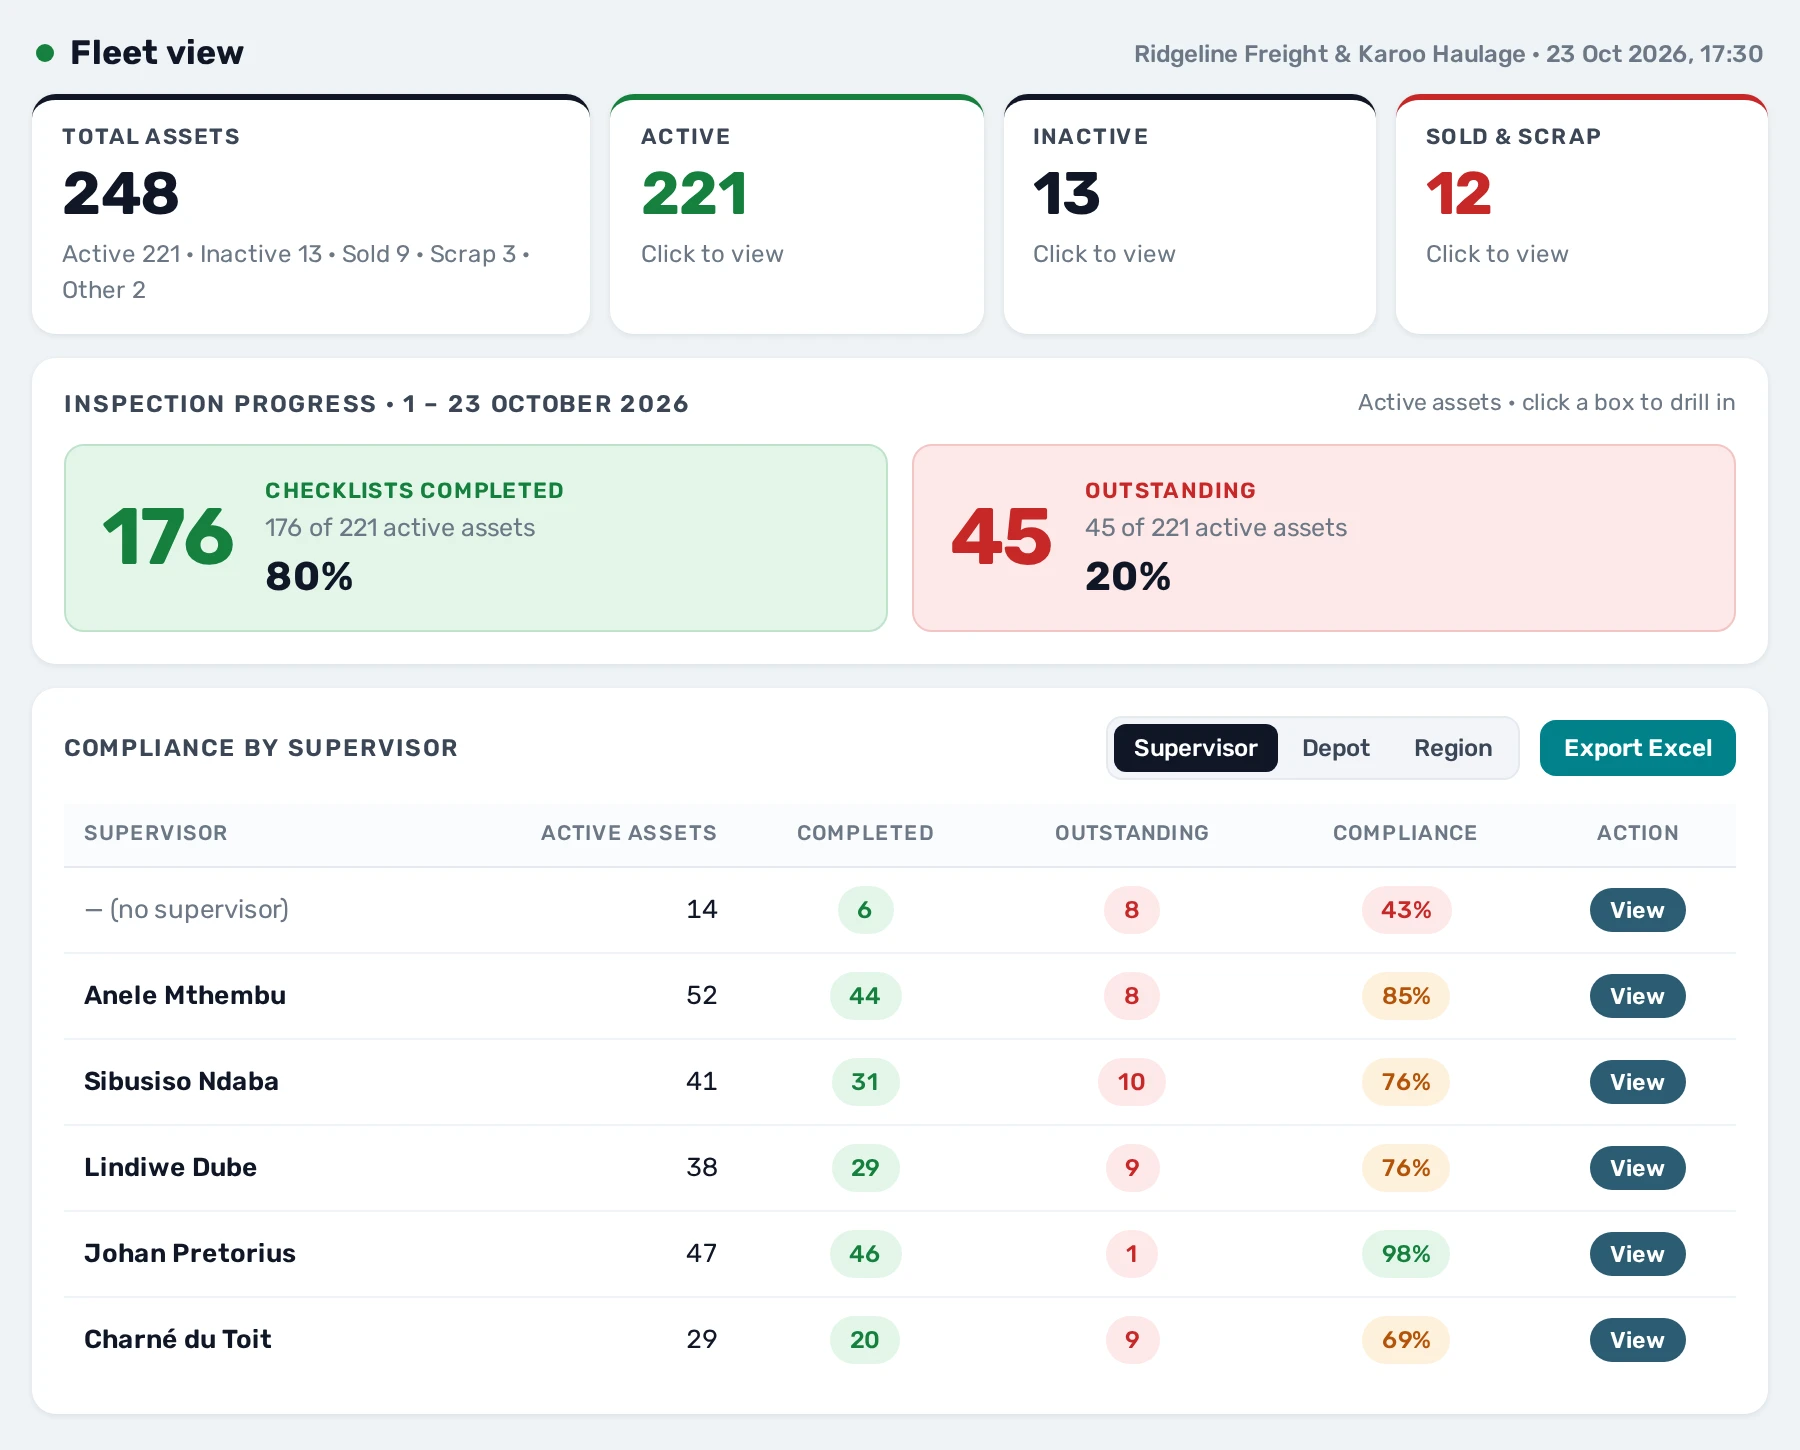Click the Ridgeline Freight & Karoo Haulage timestamp
Image resolution: width=1800 pixels, height=1450 pixels.
(1448, 54)
